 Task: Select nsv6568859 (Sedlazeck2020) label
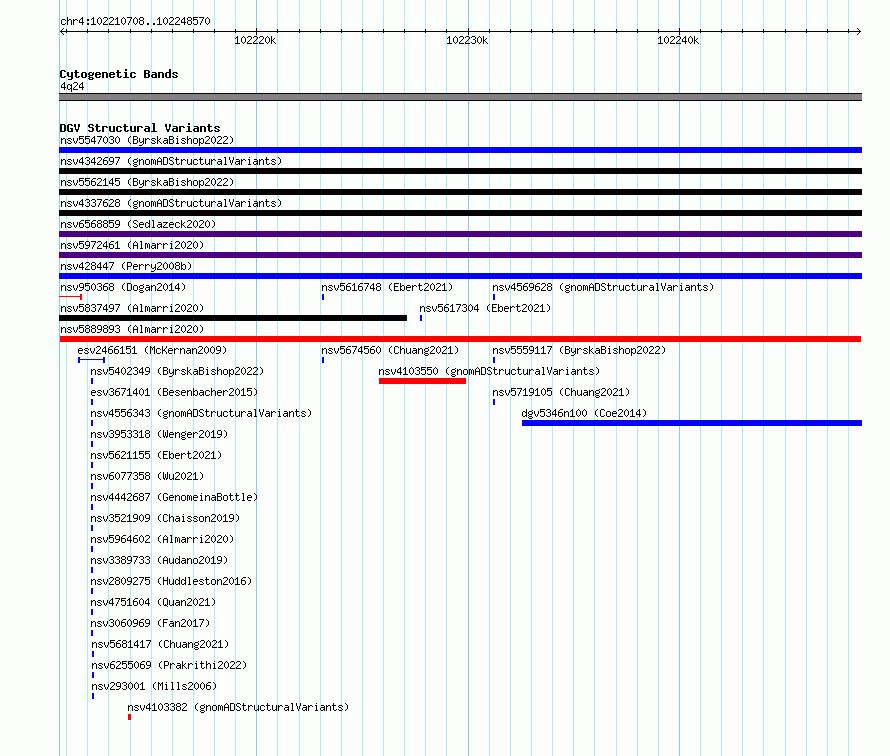[x=138, y=224]
